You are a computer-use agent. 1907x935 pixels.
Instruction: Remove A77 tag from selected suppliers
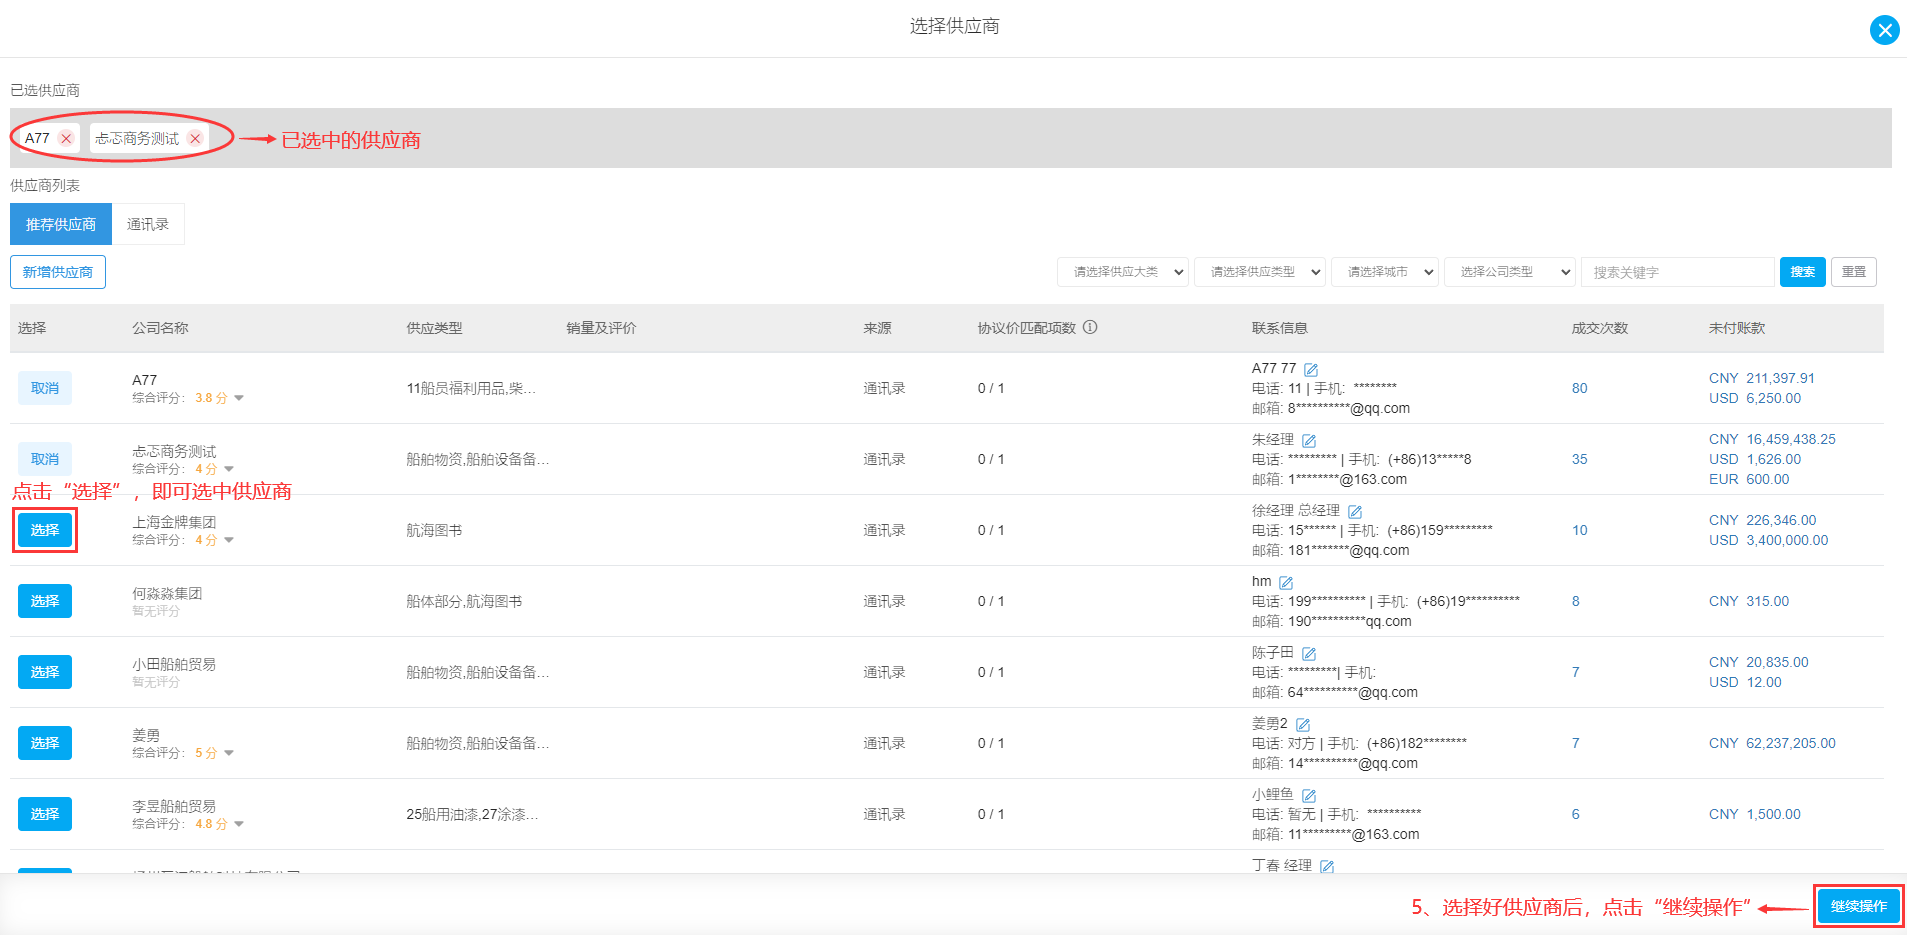click(66, 139)
